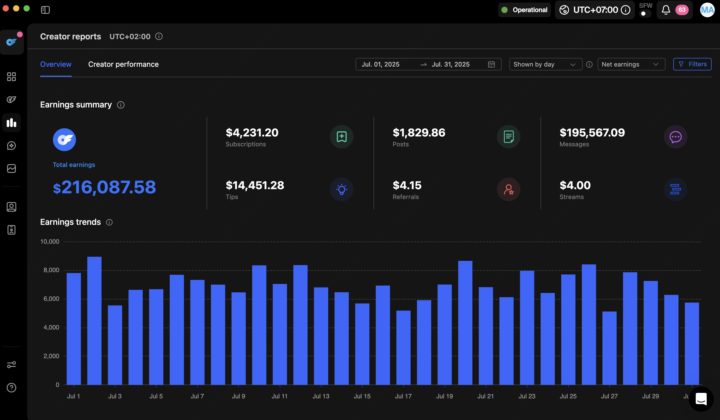Screen dimensions: 720x420
Task: Click the Tips lightbulb icon
Action: point(342,188)
